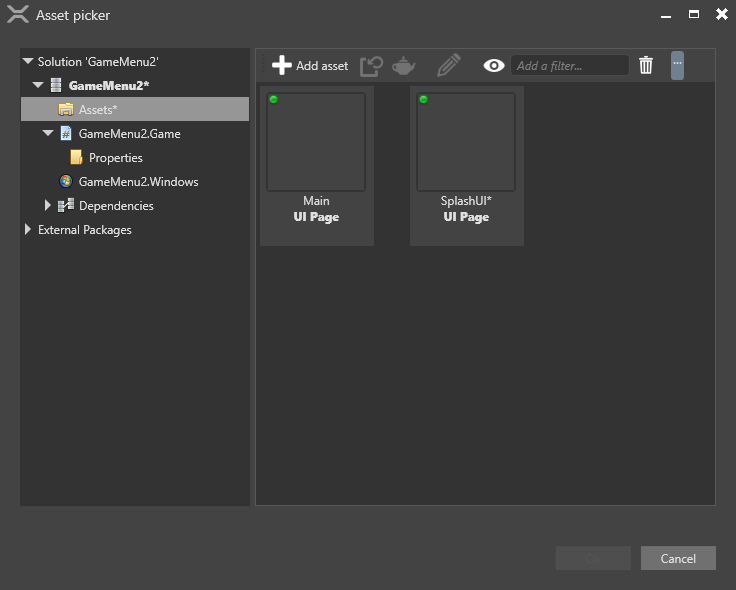The image size is (736, 590).
Task: Select the Properties folder
Action: [x=115, y=158]
